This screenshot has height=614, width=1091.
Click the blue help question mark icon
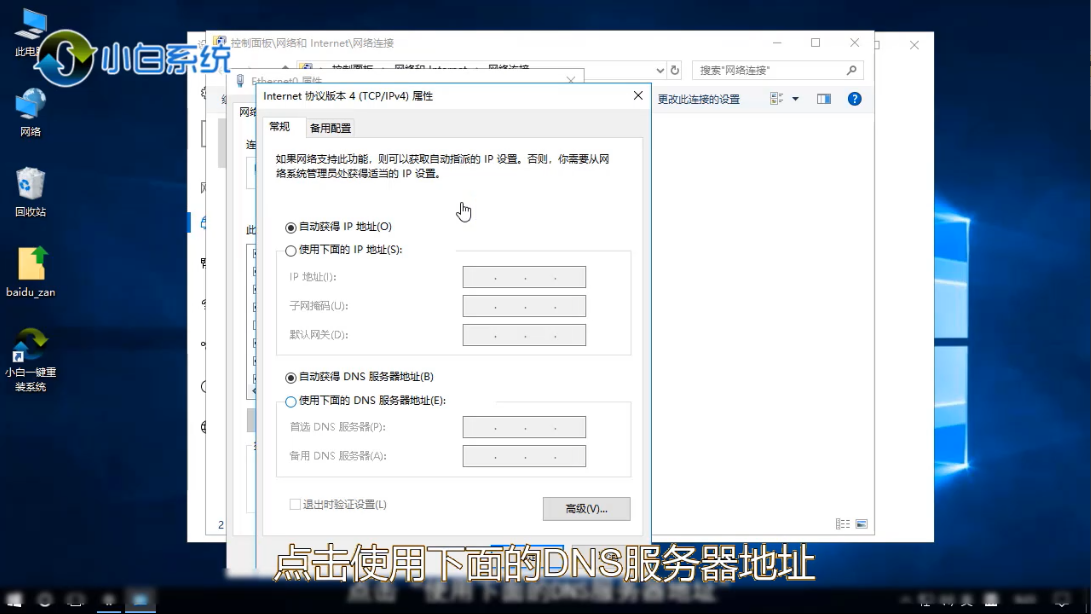854,99
